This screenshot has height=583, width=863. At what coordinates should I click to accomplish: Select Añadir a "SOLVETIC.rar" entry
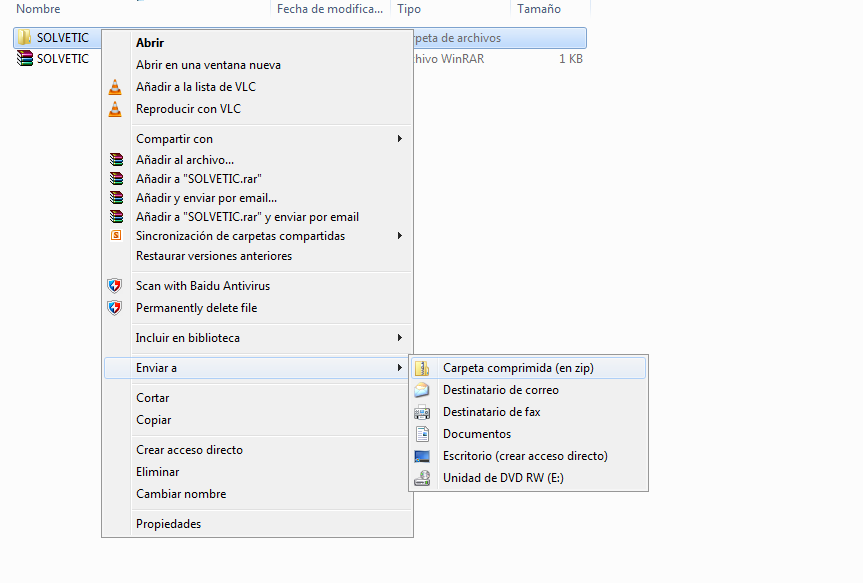pos(258,178)
